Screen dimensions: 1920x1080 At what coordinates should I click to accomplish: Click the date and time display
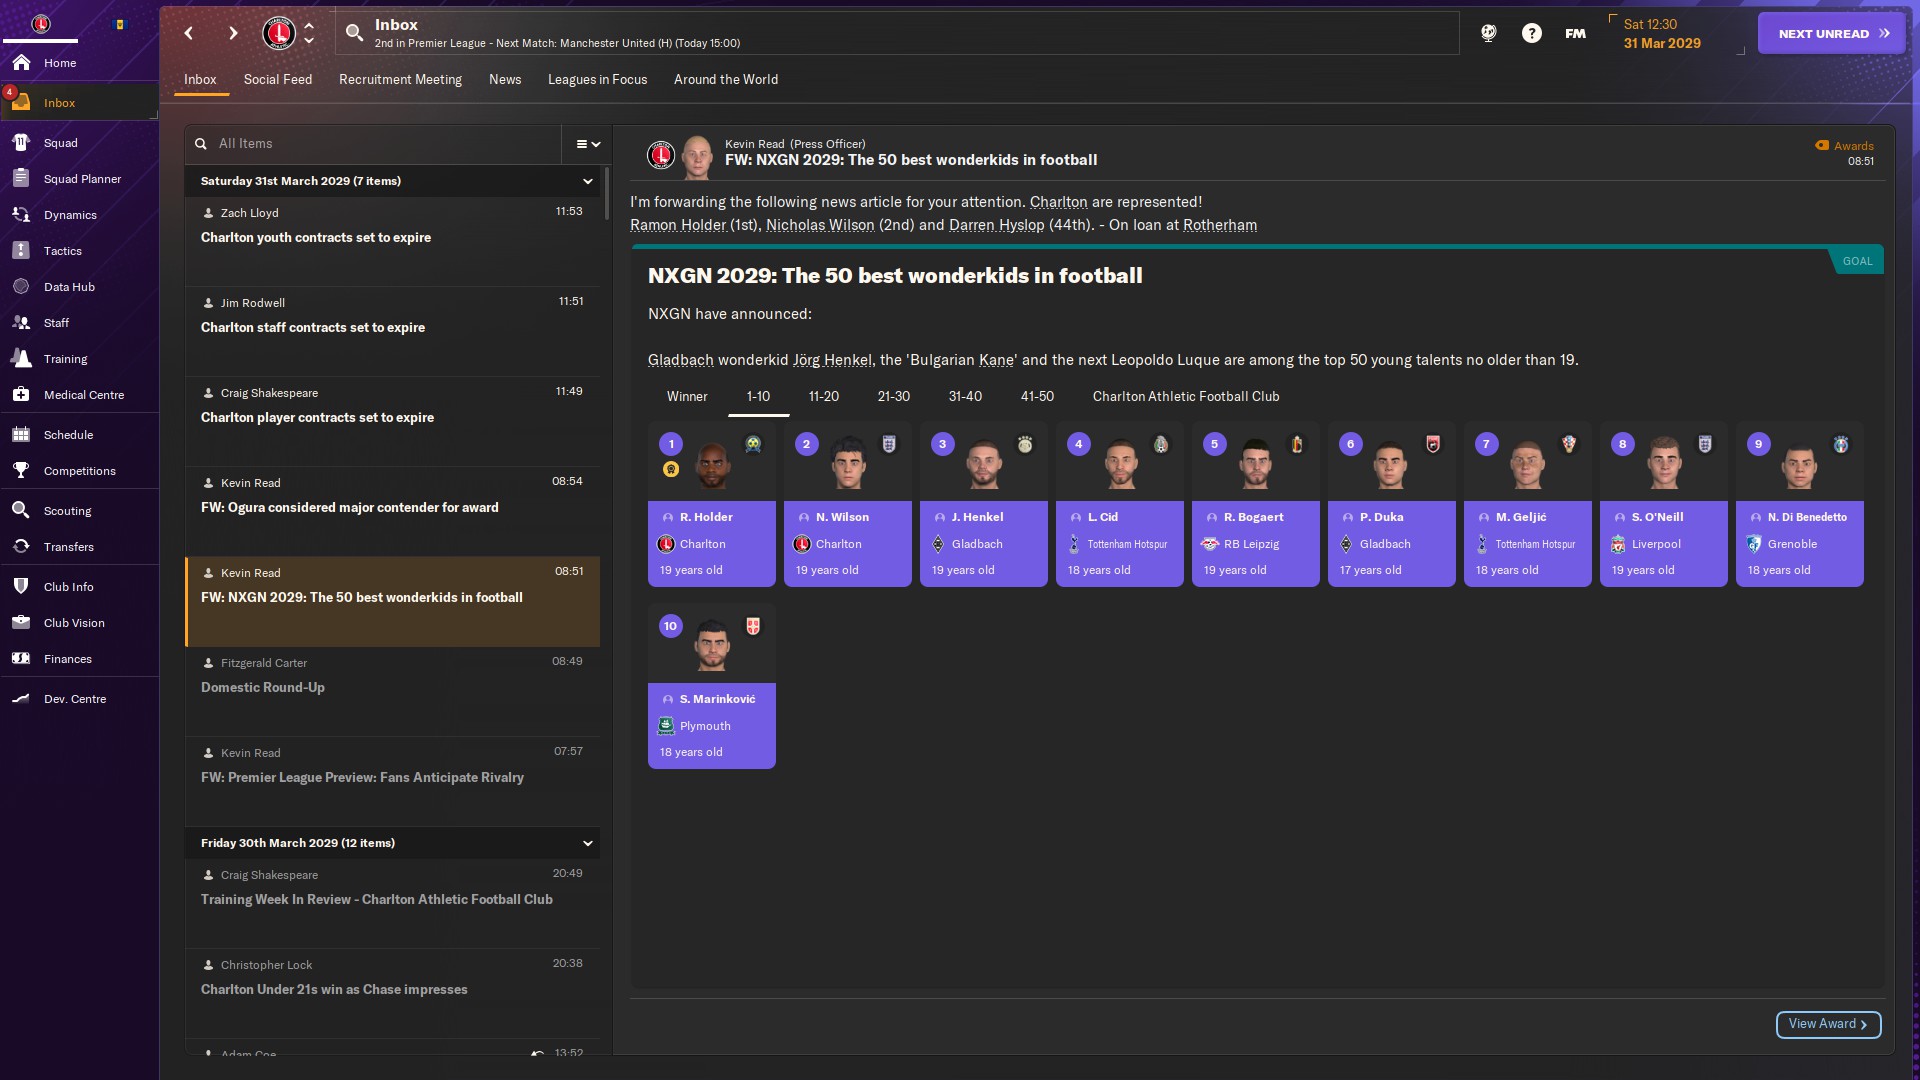click(x=1662, y=34)
